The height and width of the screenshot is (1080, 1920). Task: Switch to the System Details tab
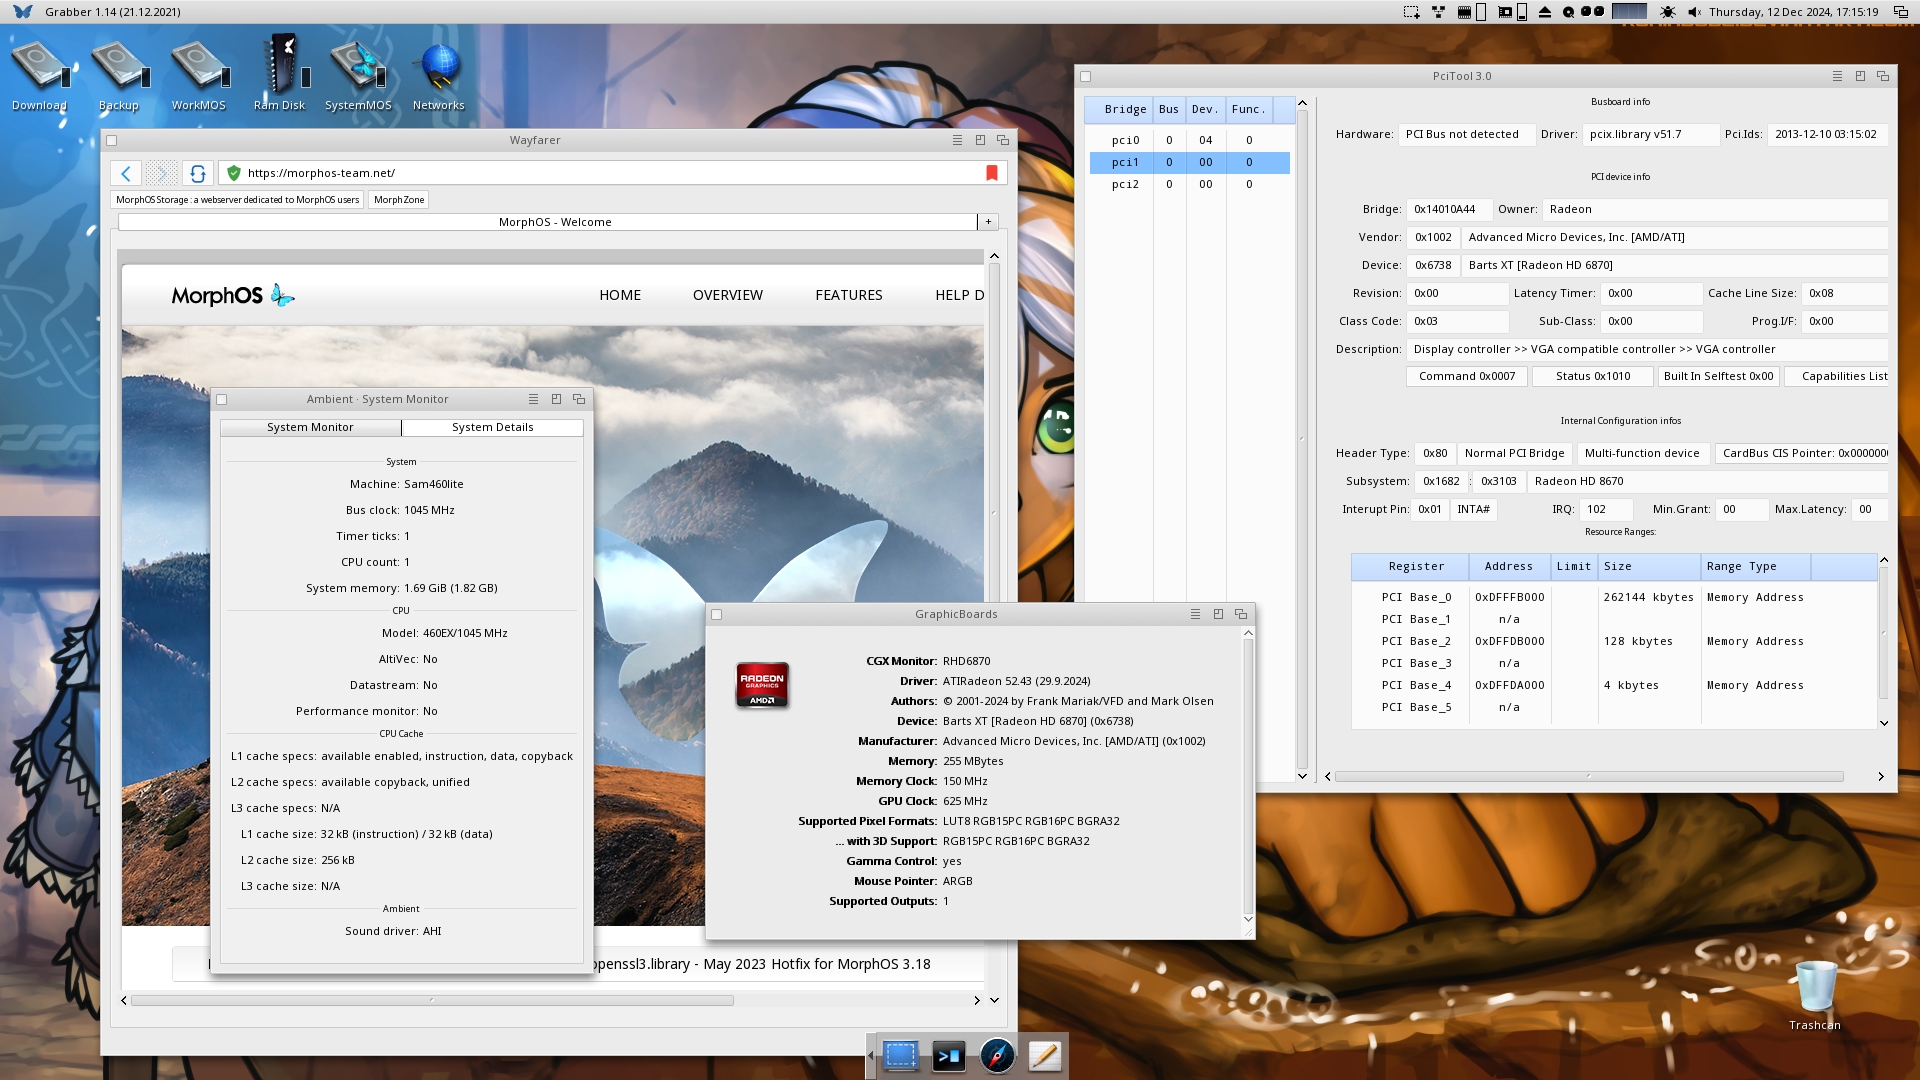click(492, 427)
